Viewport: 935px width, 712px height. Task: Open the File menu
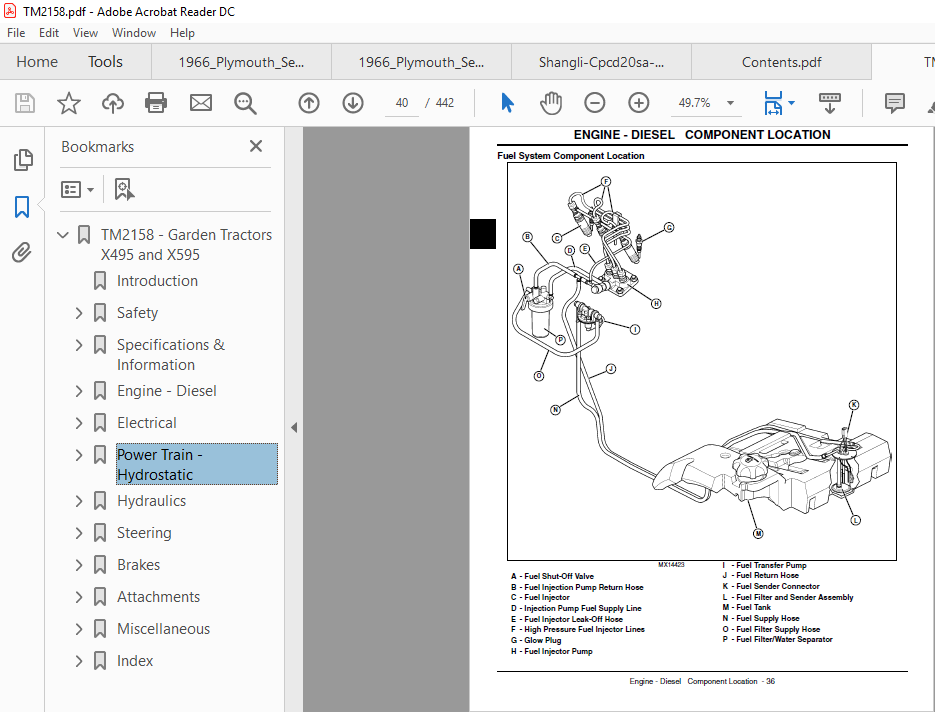(16, 33)
